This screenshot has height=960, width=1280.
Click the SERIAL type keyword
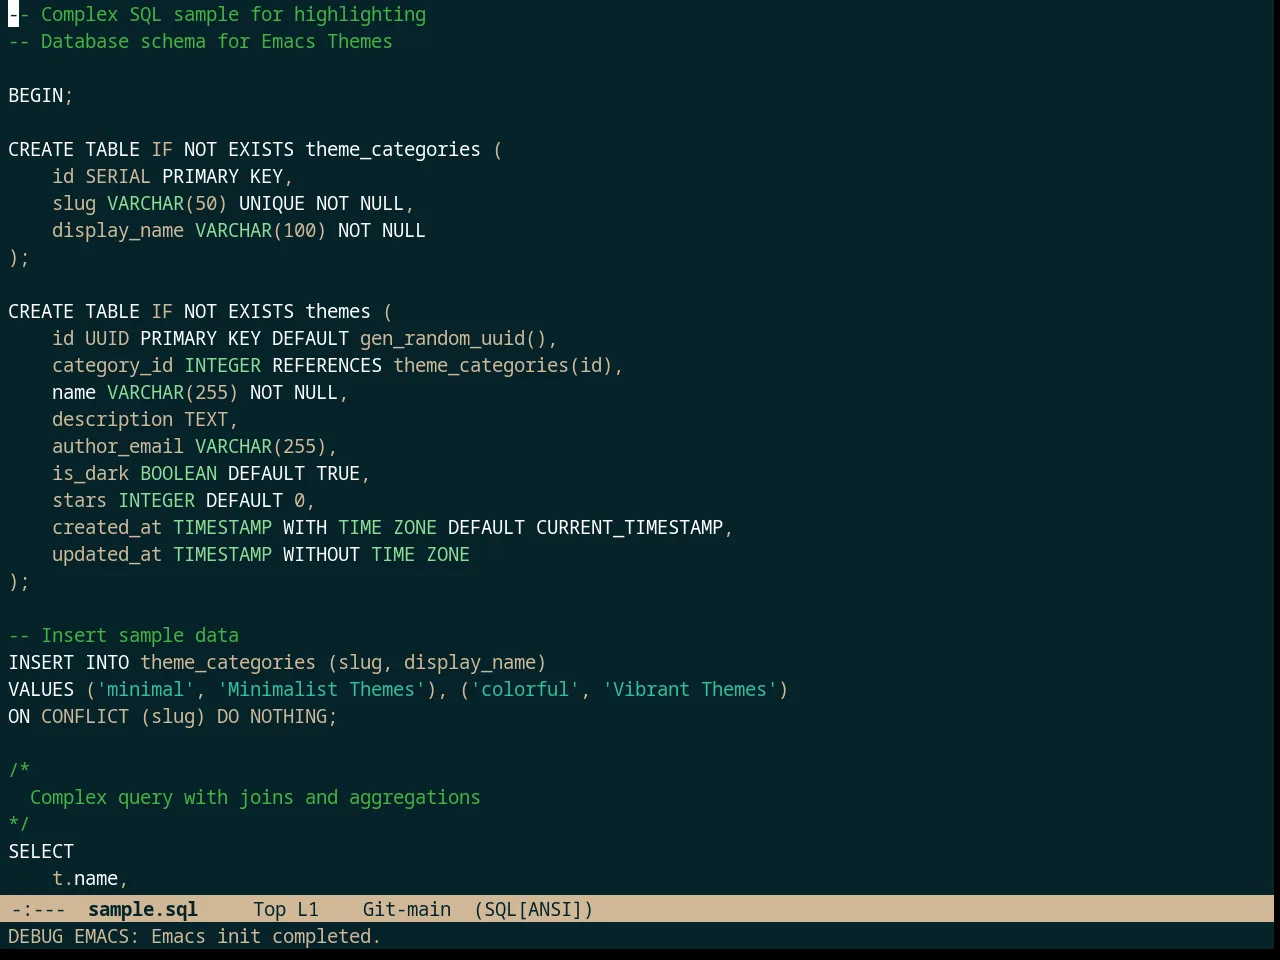pos(118,176)
